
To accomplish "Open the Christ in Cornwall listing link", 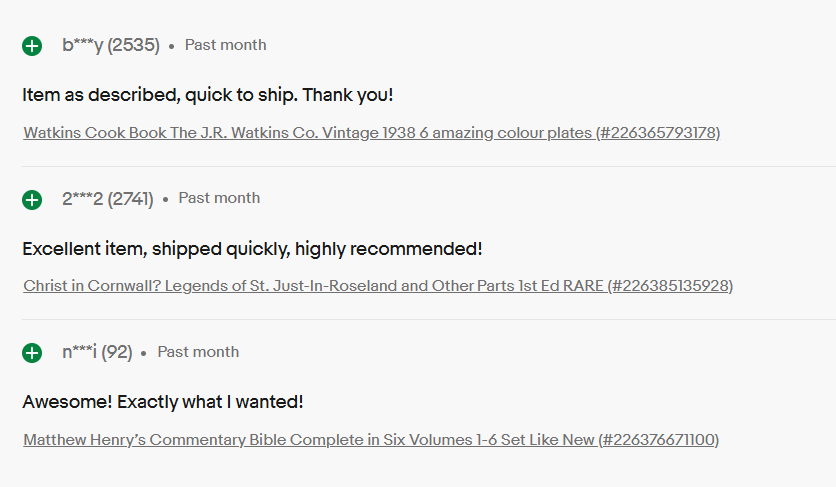I will click(x=314, y=286).
